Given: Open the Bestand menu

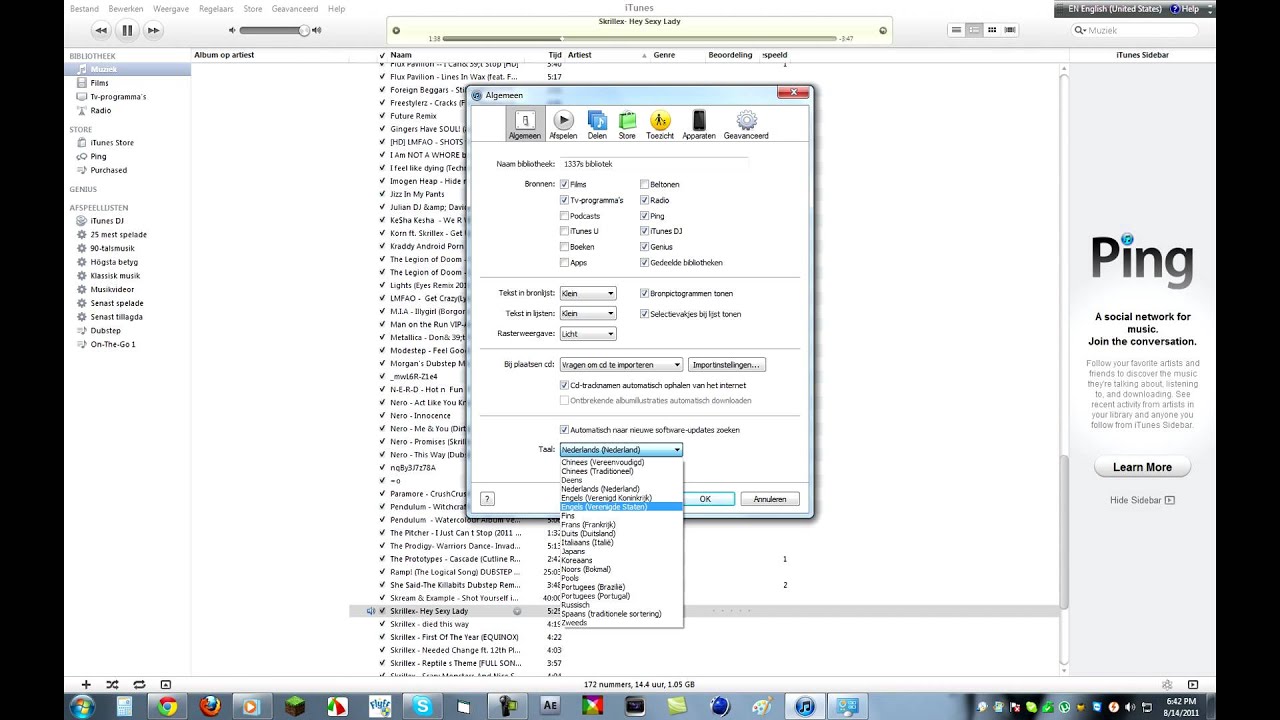Looking at the screenshot, I should coord(84,8).
